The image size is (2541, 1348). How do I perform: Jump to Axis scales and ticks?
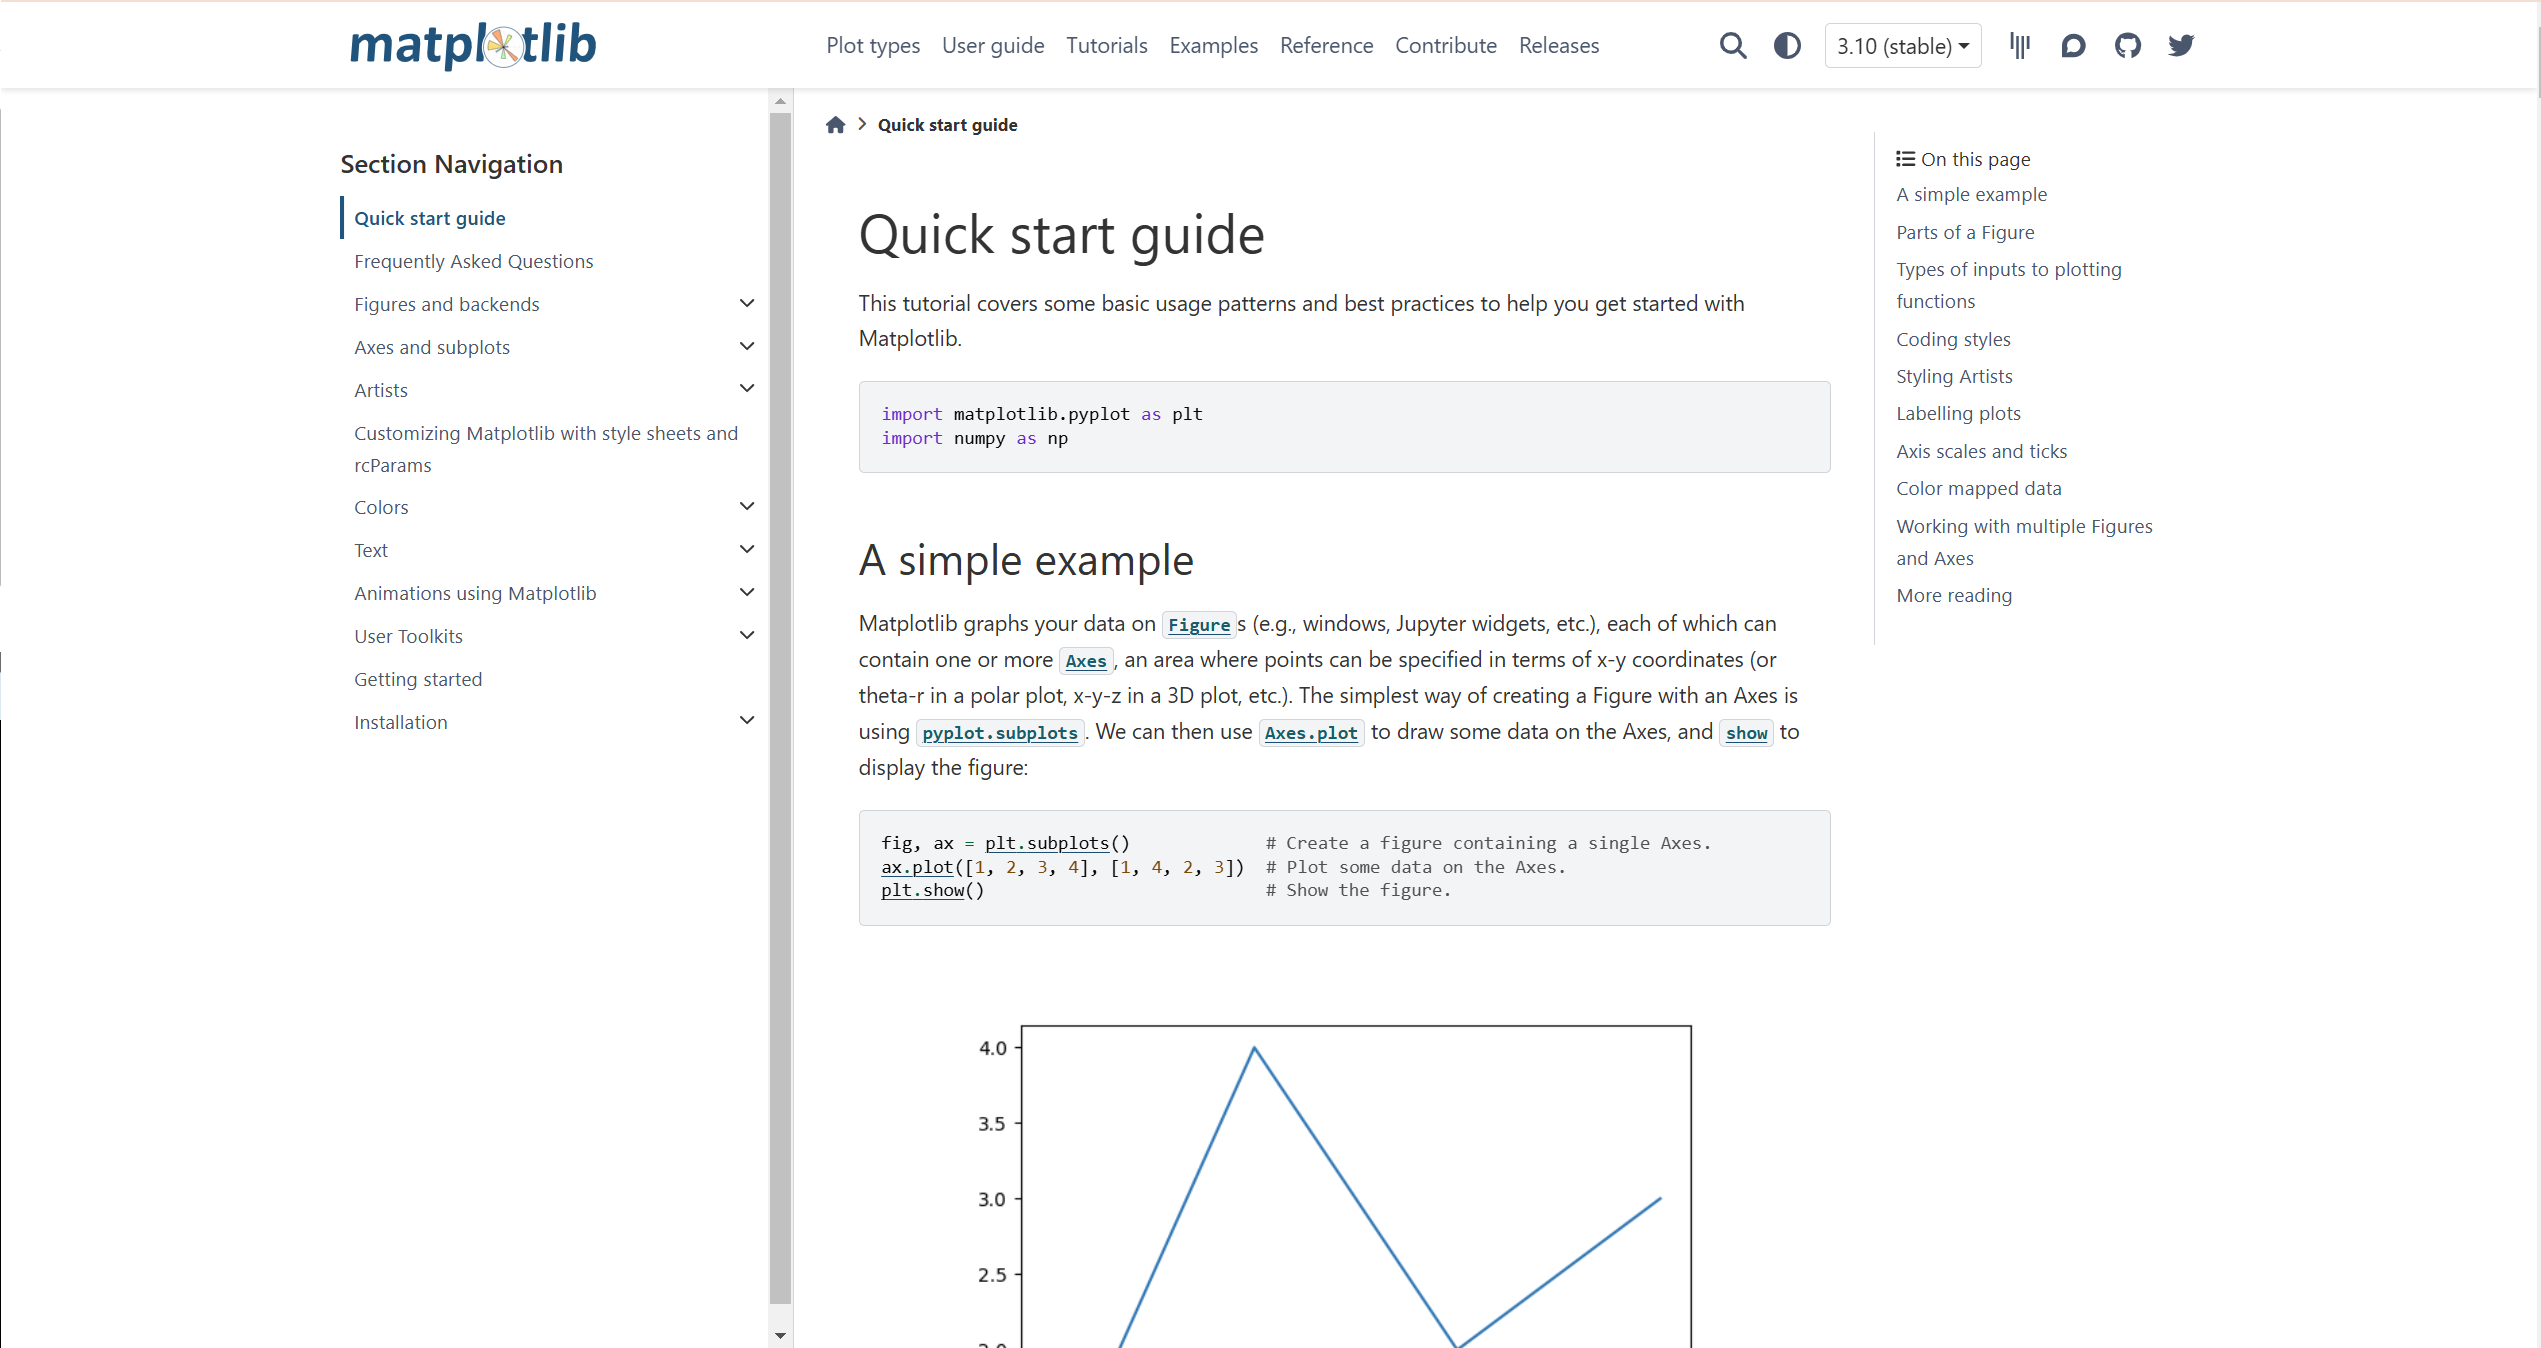click(1981, 451)
